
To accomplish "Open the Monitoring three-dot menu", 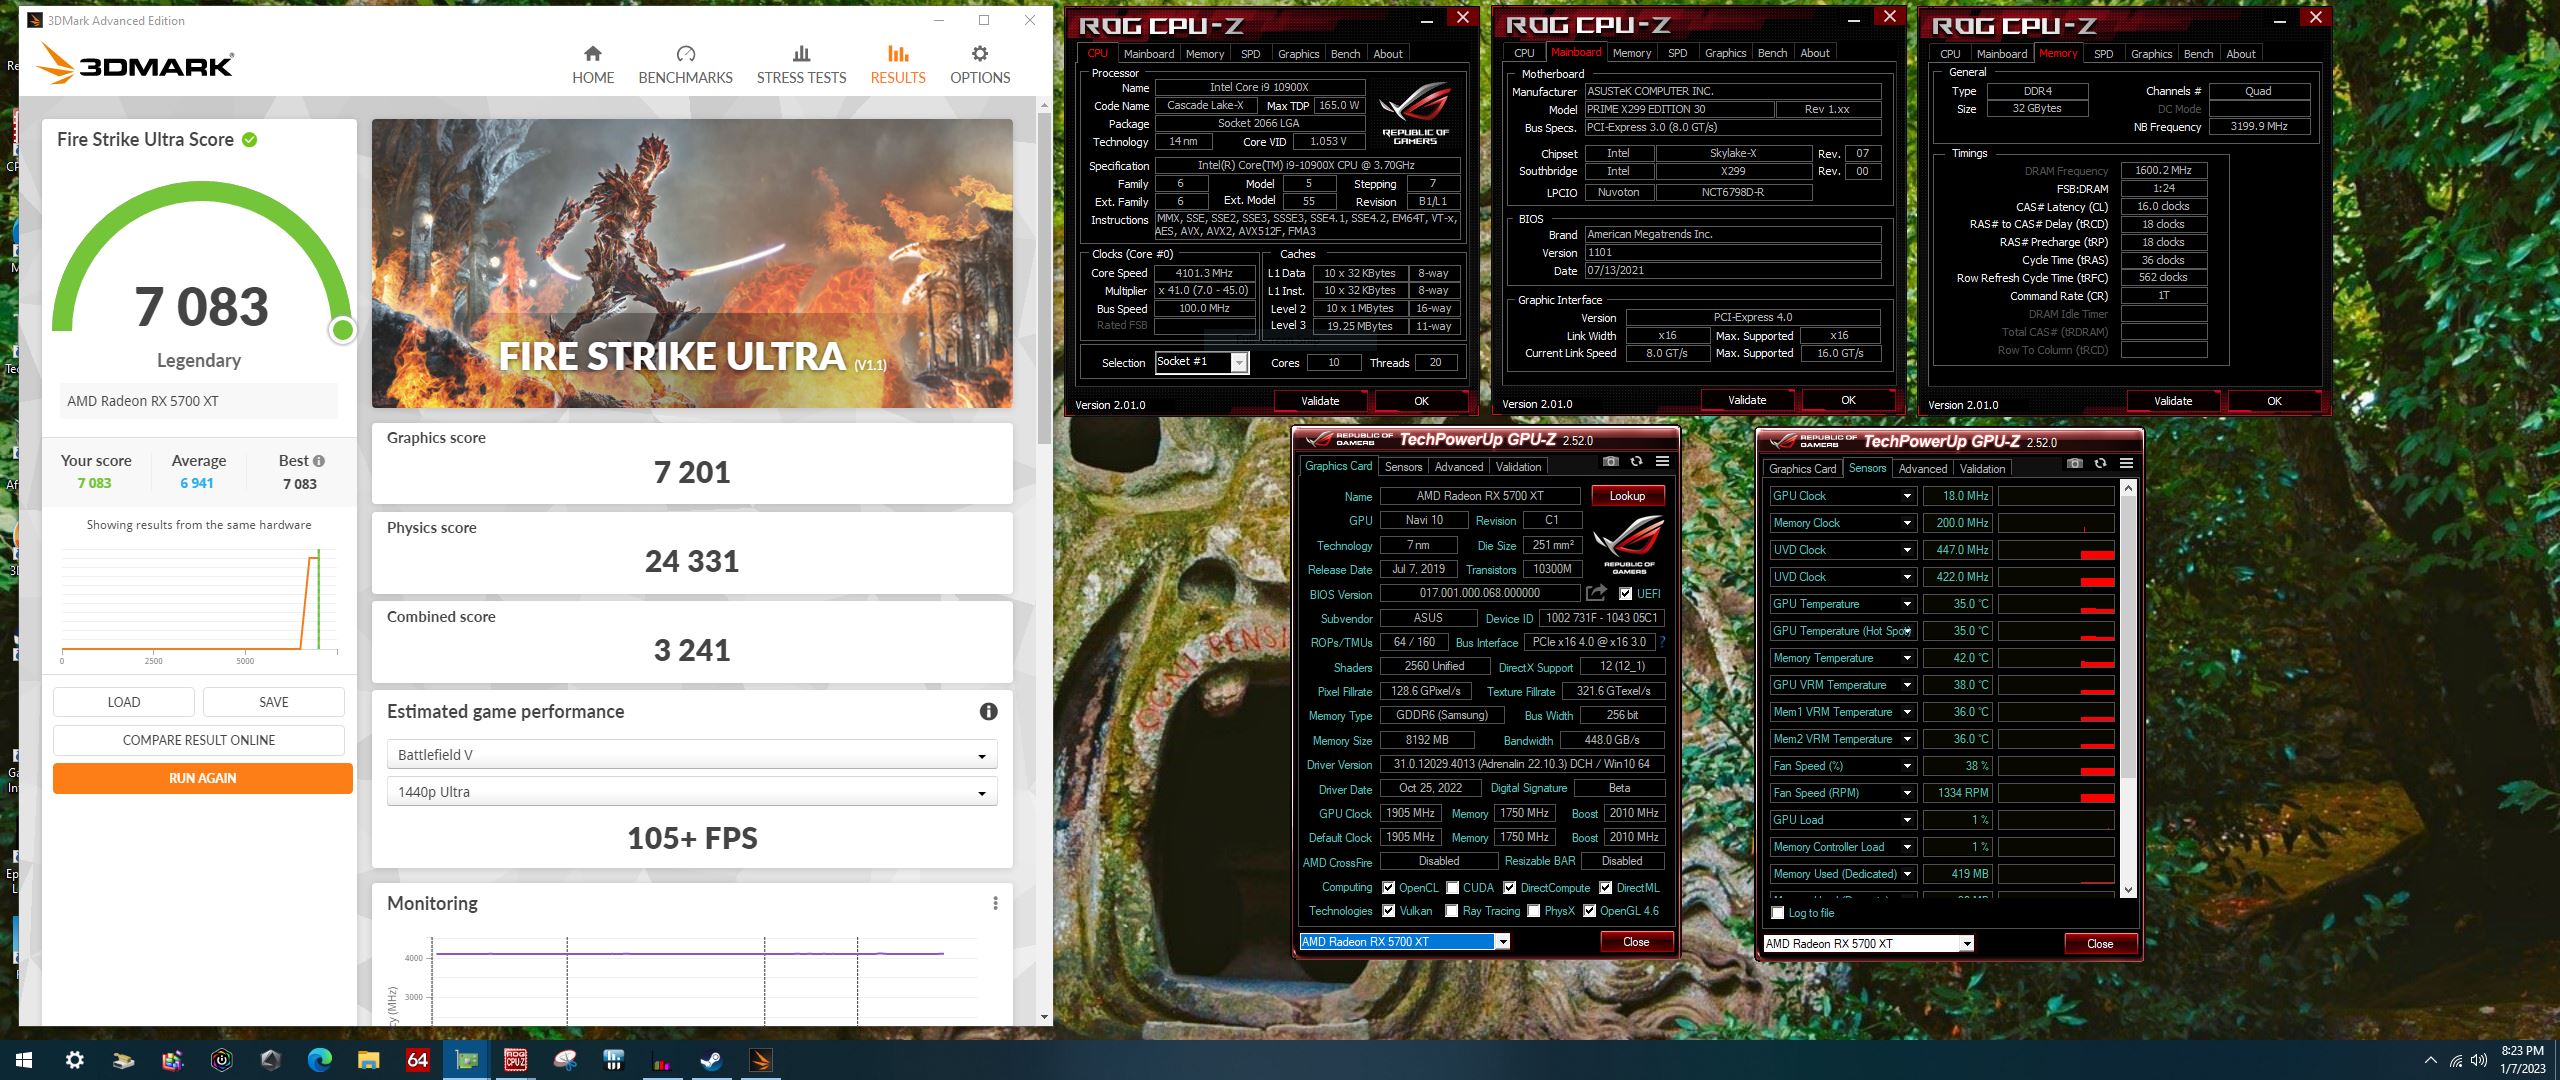I will pyautogui.click(x=995, y=903).
